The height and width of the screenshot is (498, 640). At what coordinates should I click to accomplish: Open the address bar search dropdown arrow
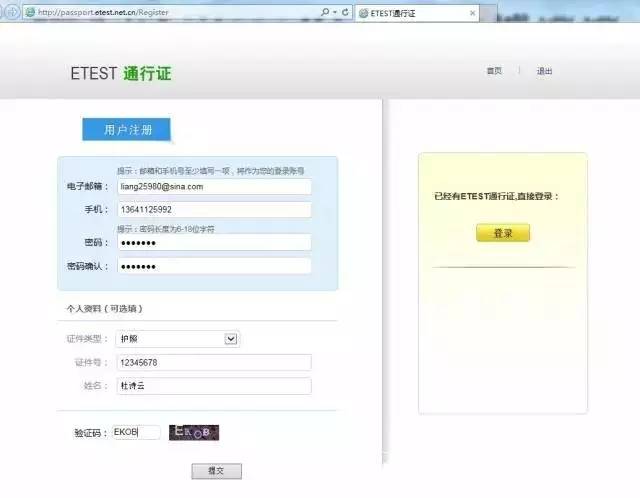coord(335,12)
